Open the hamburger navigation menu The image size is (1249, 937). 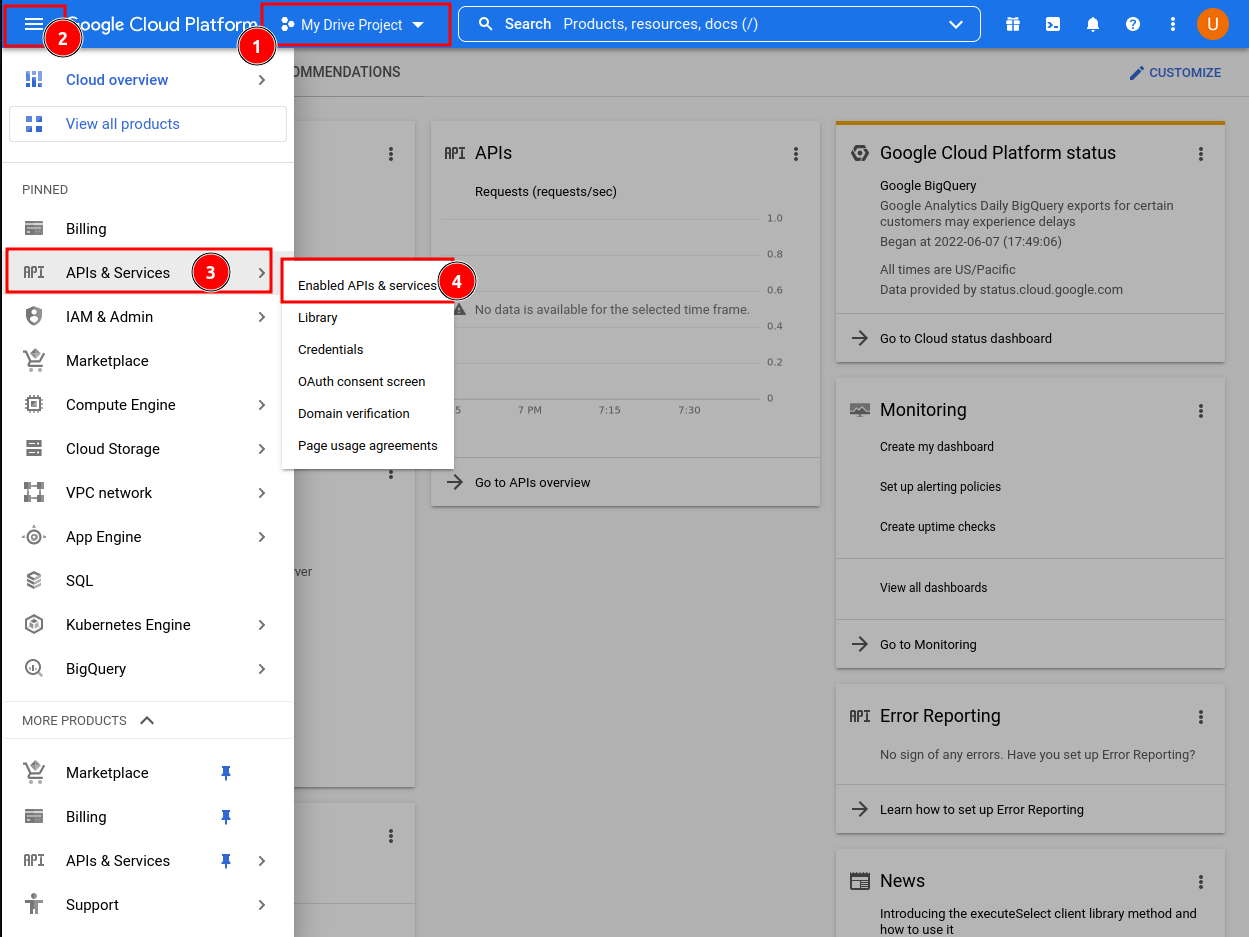coord(34,24)
